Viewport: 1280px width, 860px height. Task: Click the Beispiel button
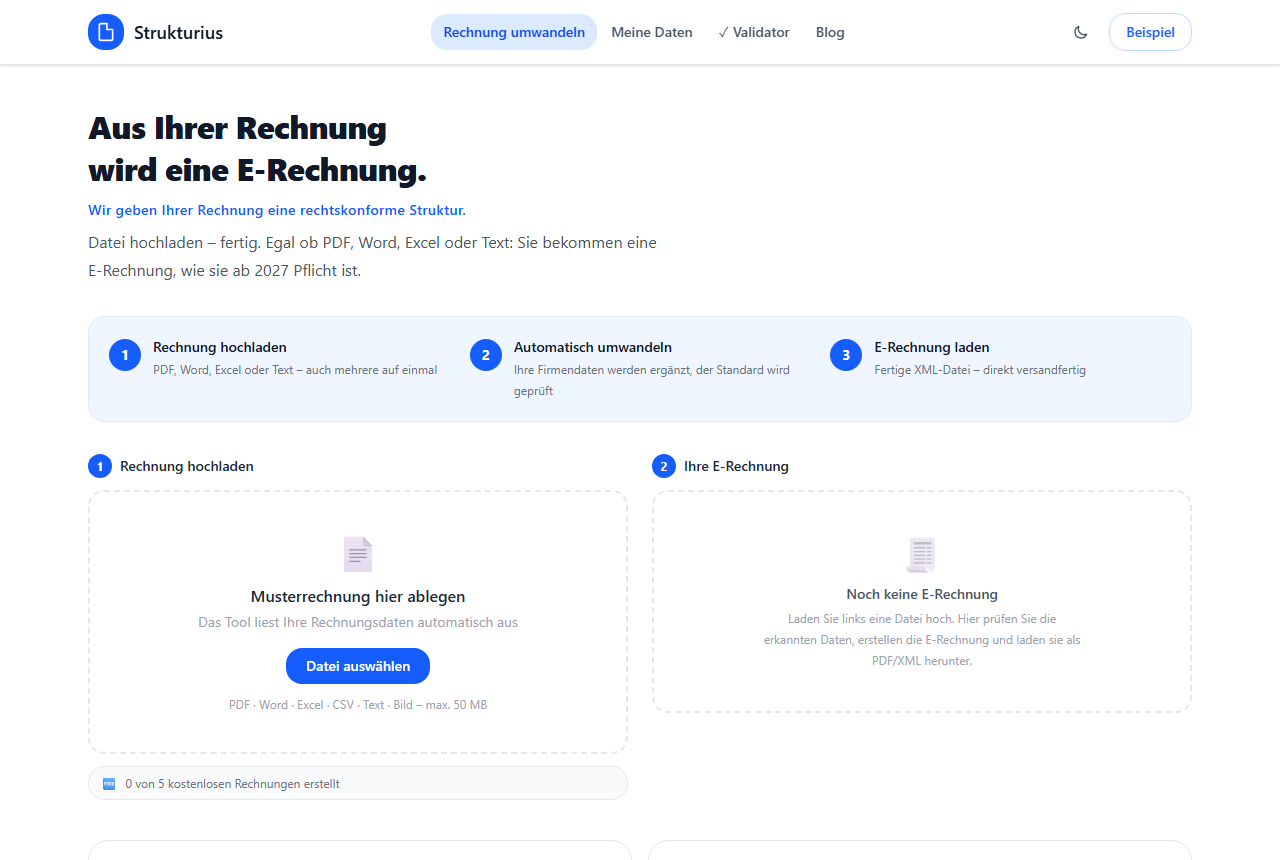1150,32
